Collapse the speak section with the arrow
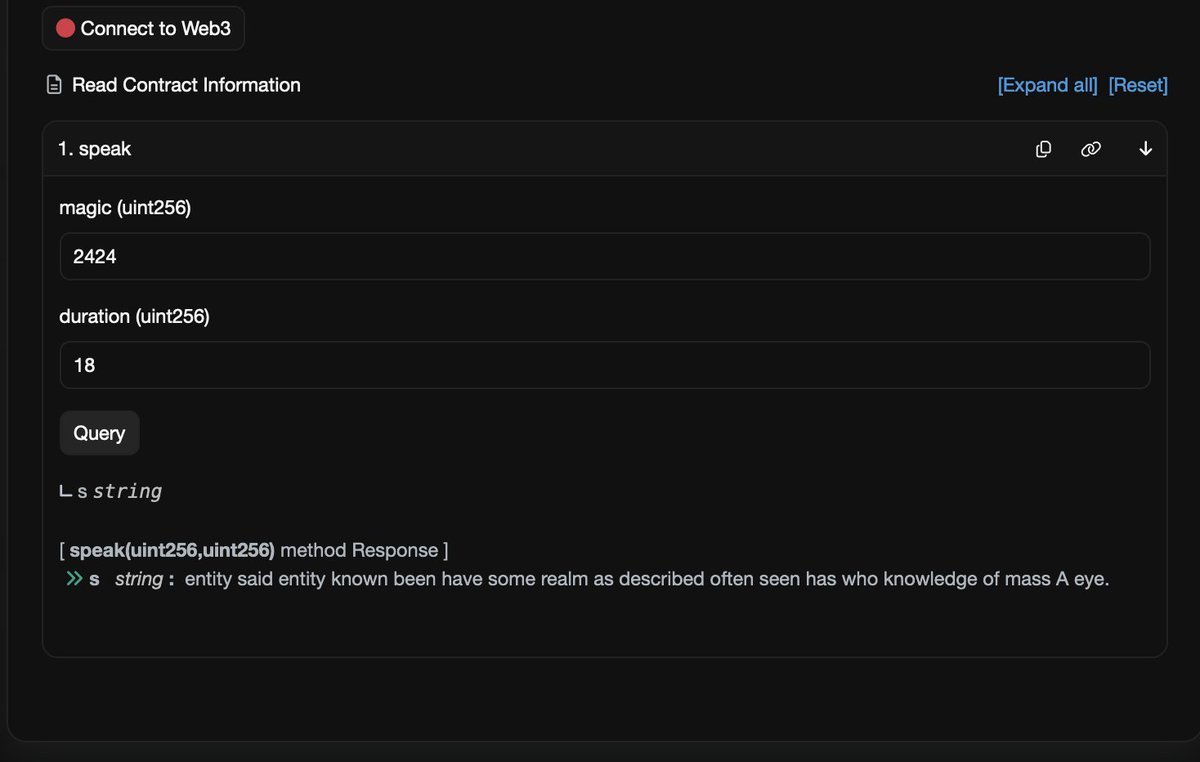The image size is (1200, 762). pyautogui.click(x=1146, y=149)
